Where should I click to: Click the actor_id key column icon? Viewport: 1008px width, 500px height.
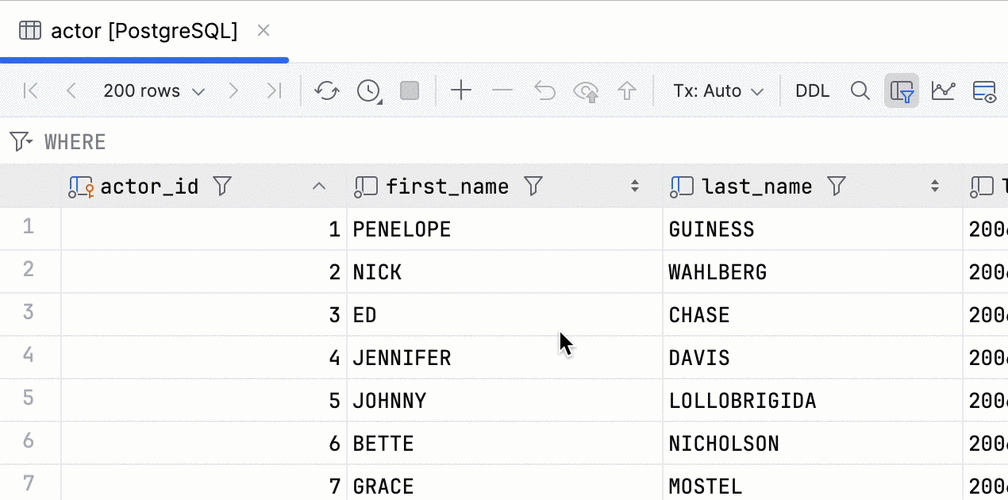coord(81,186)
